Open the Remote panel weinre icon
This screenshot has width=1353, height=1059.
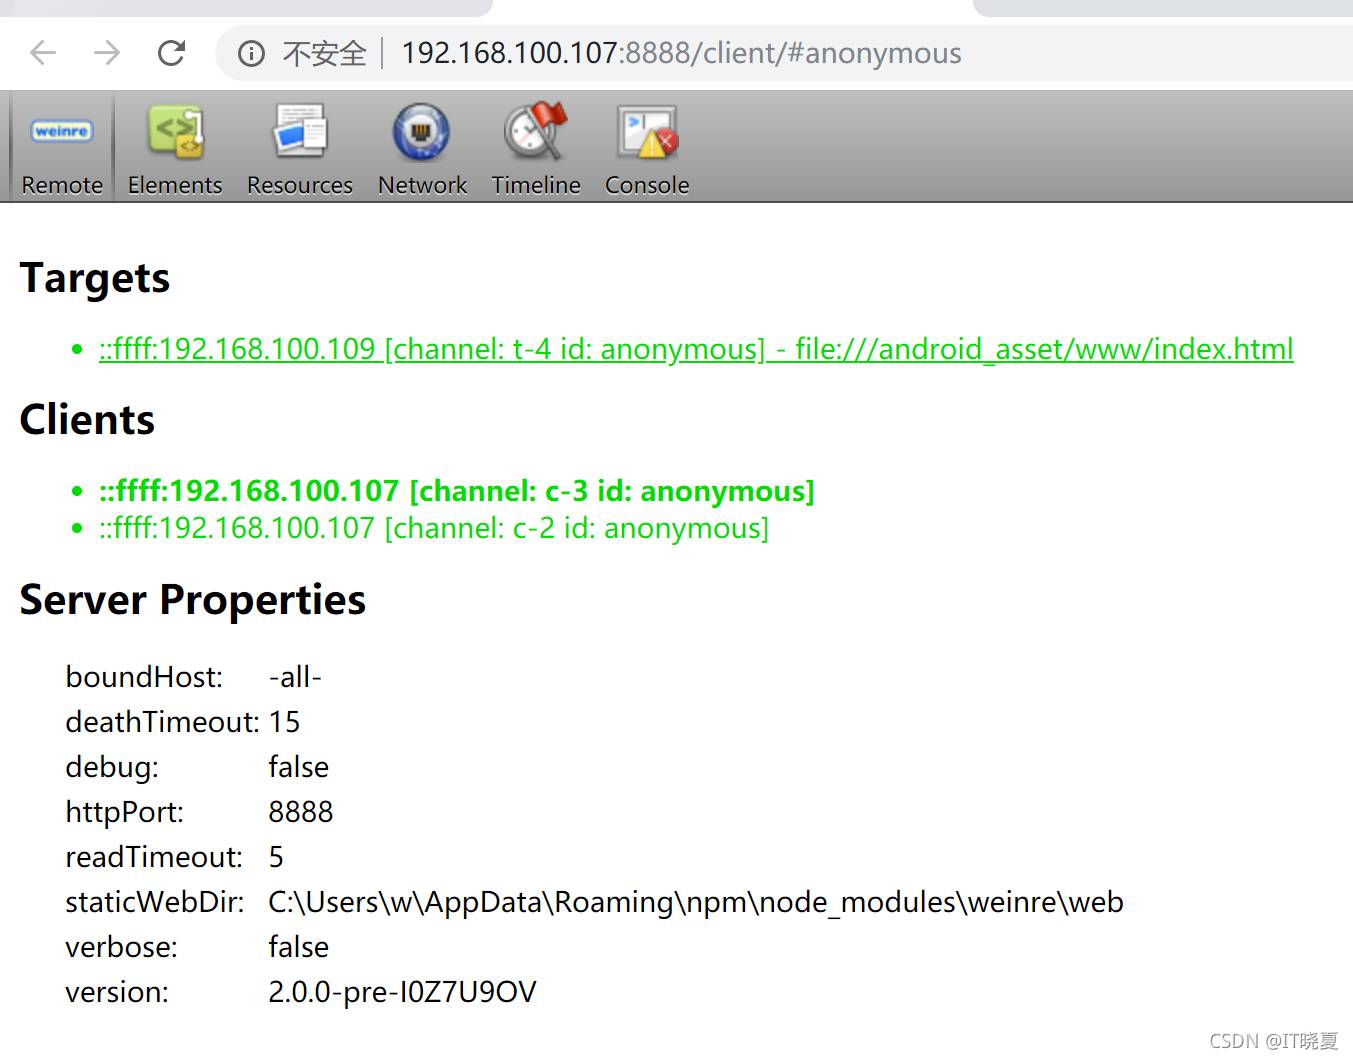point(62,131)
